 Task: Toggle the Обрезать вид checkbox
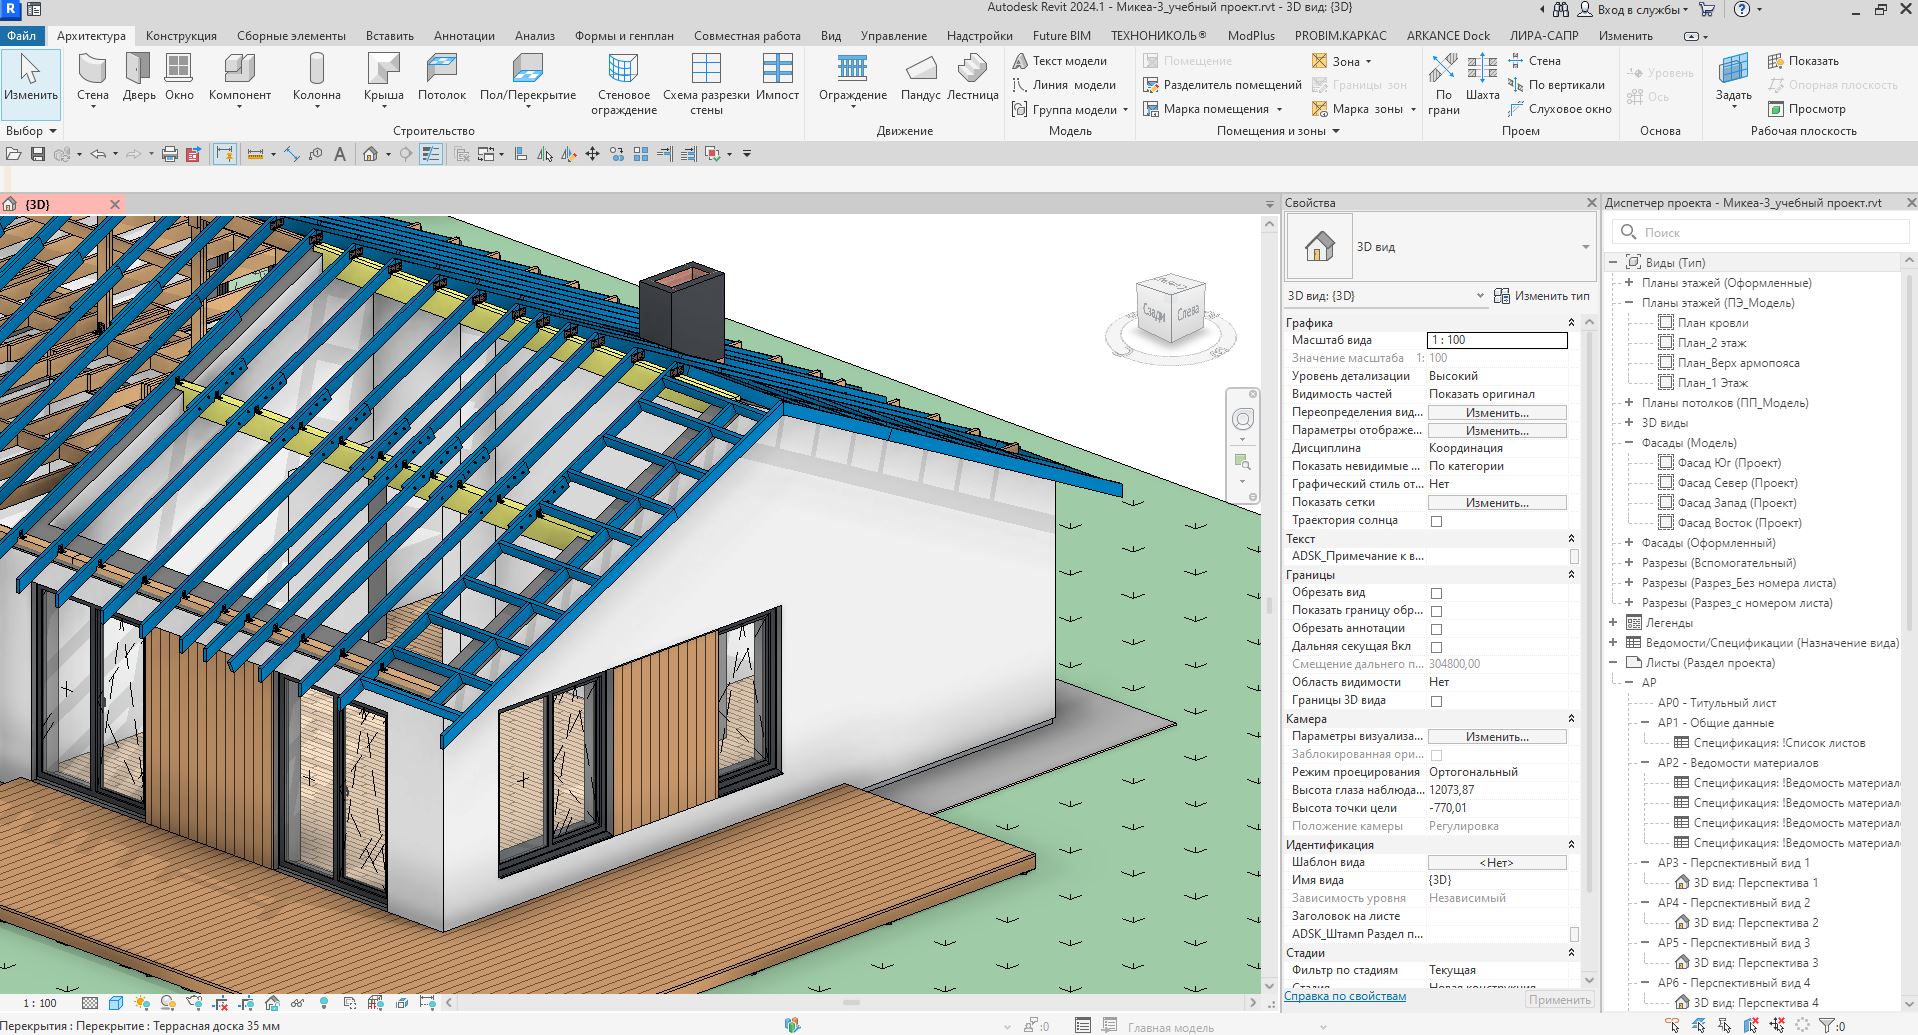[1436, 593]
